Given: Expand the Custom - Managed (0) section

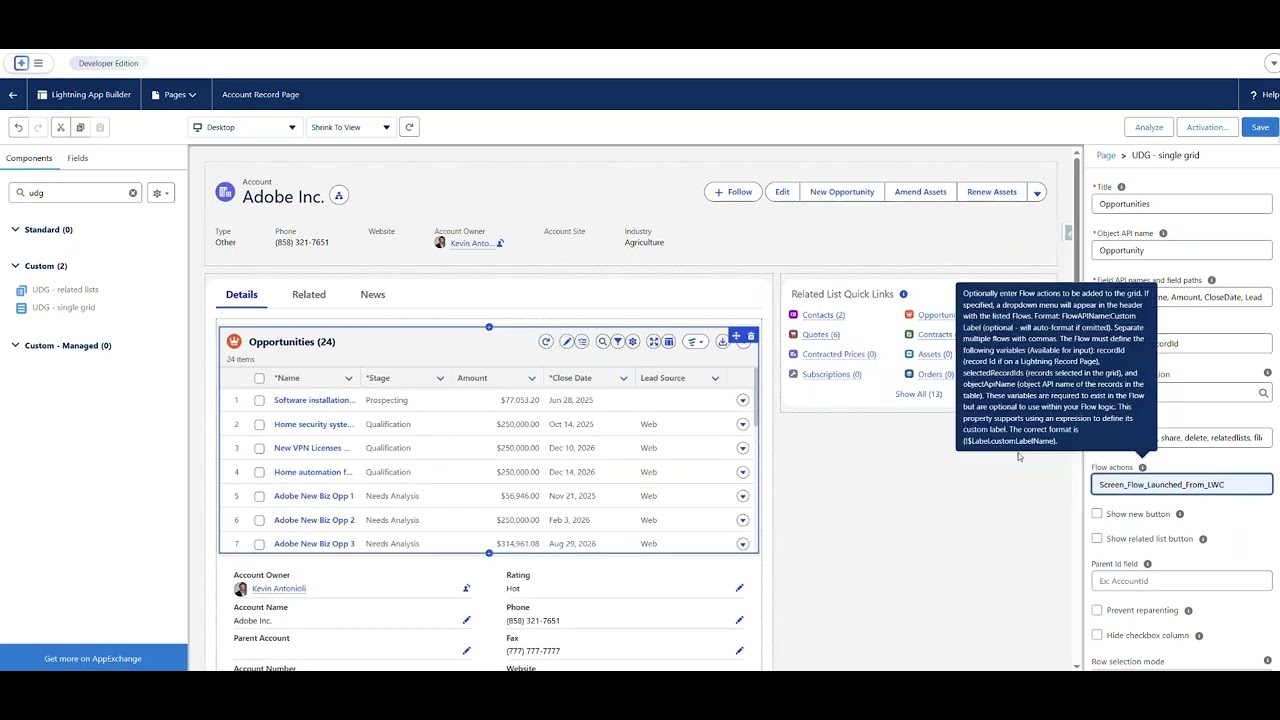Looking at the screenshot, I should [x=15, y=346].
